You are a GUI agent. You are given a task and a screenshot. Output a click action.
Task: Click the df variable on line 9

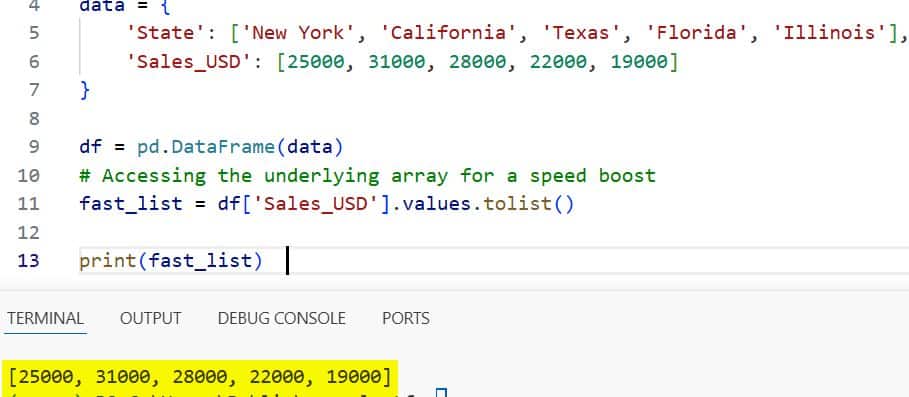(x=90, y=147)
